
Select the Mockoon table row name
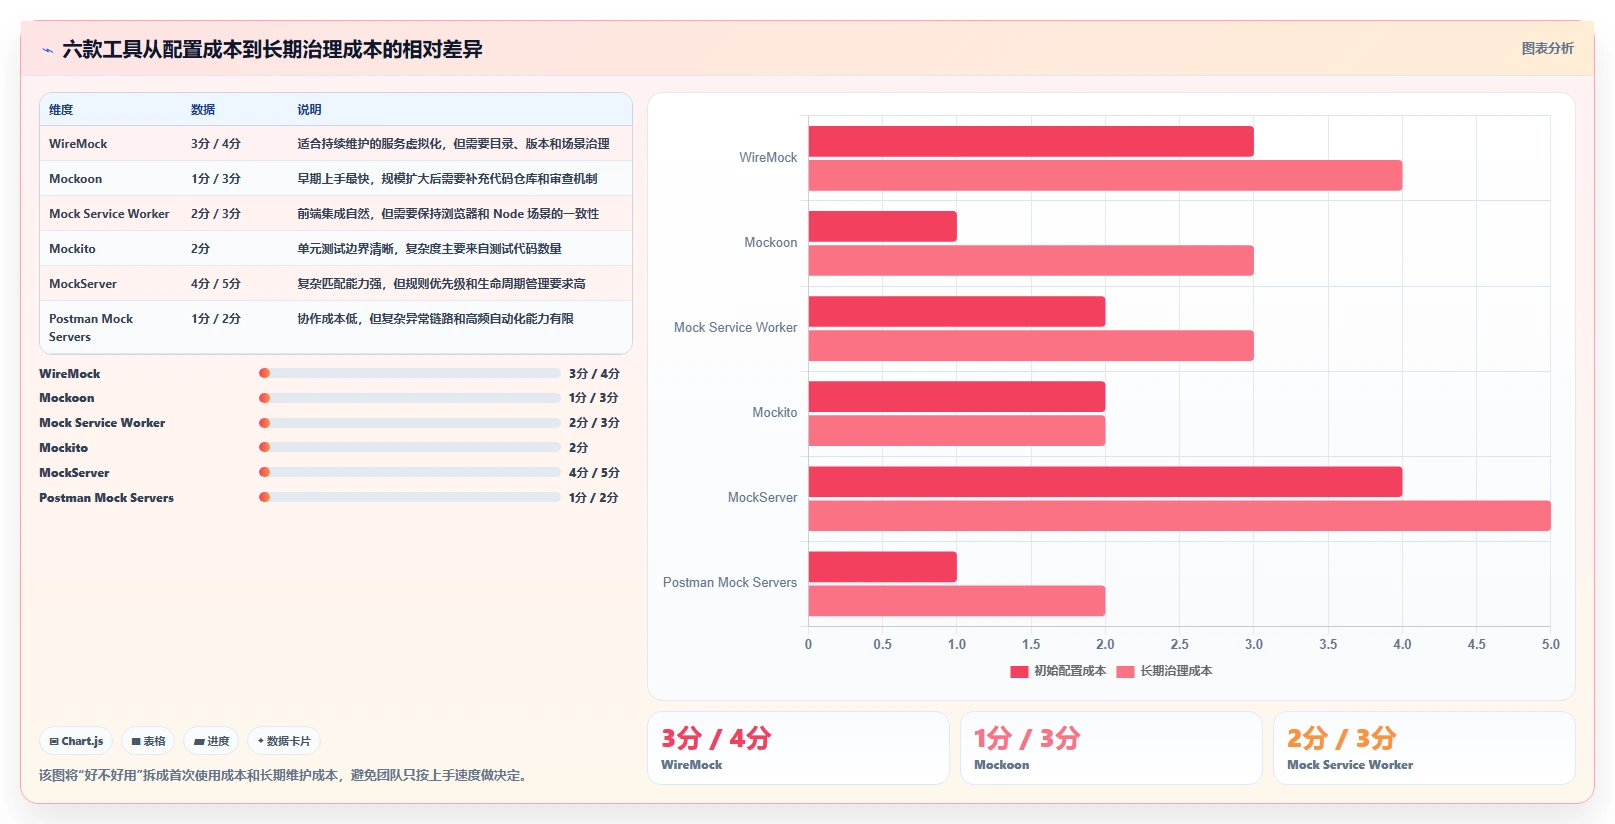coord(76,179)
